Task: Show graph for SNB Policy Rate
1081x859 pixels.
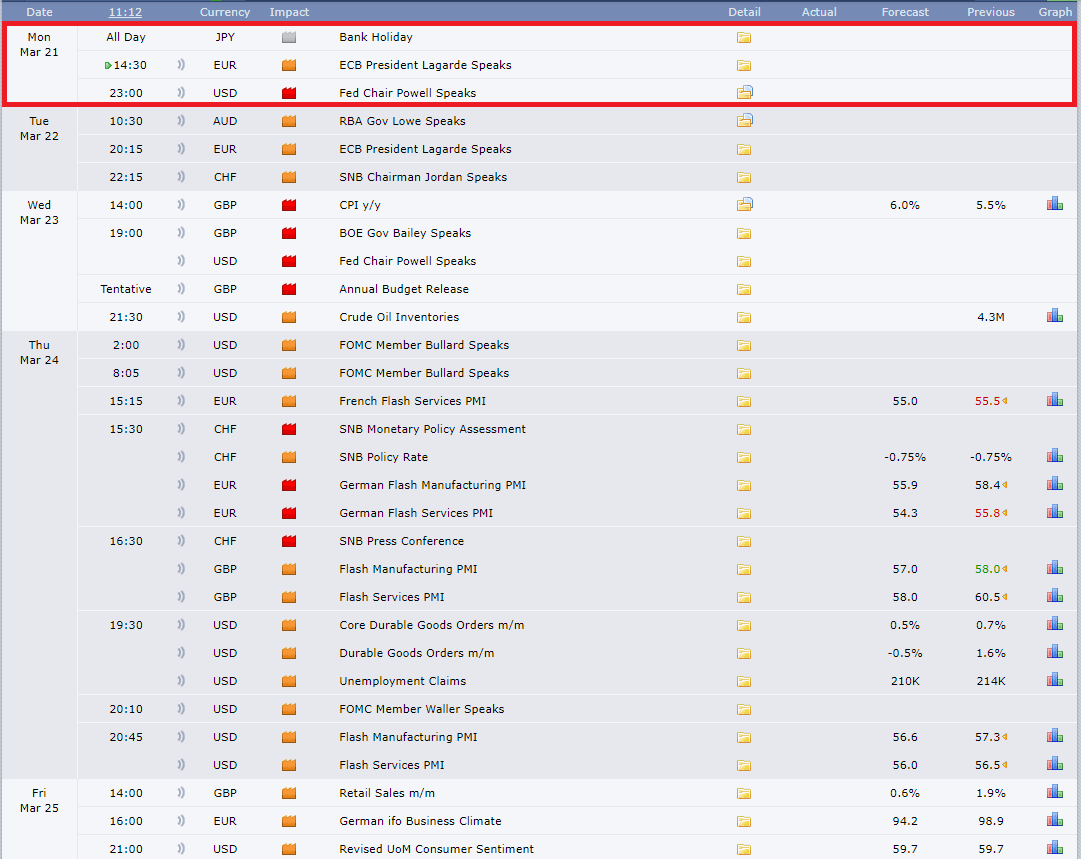Action: [1054, 456]
